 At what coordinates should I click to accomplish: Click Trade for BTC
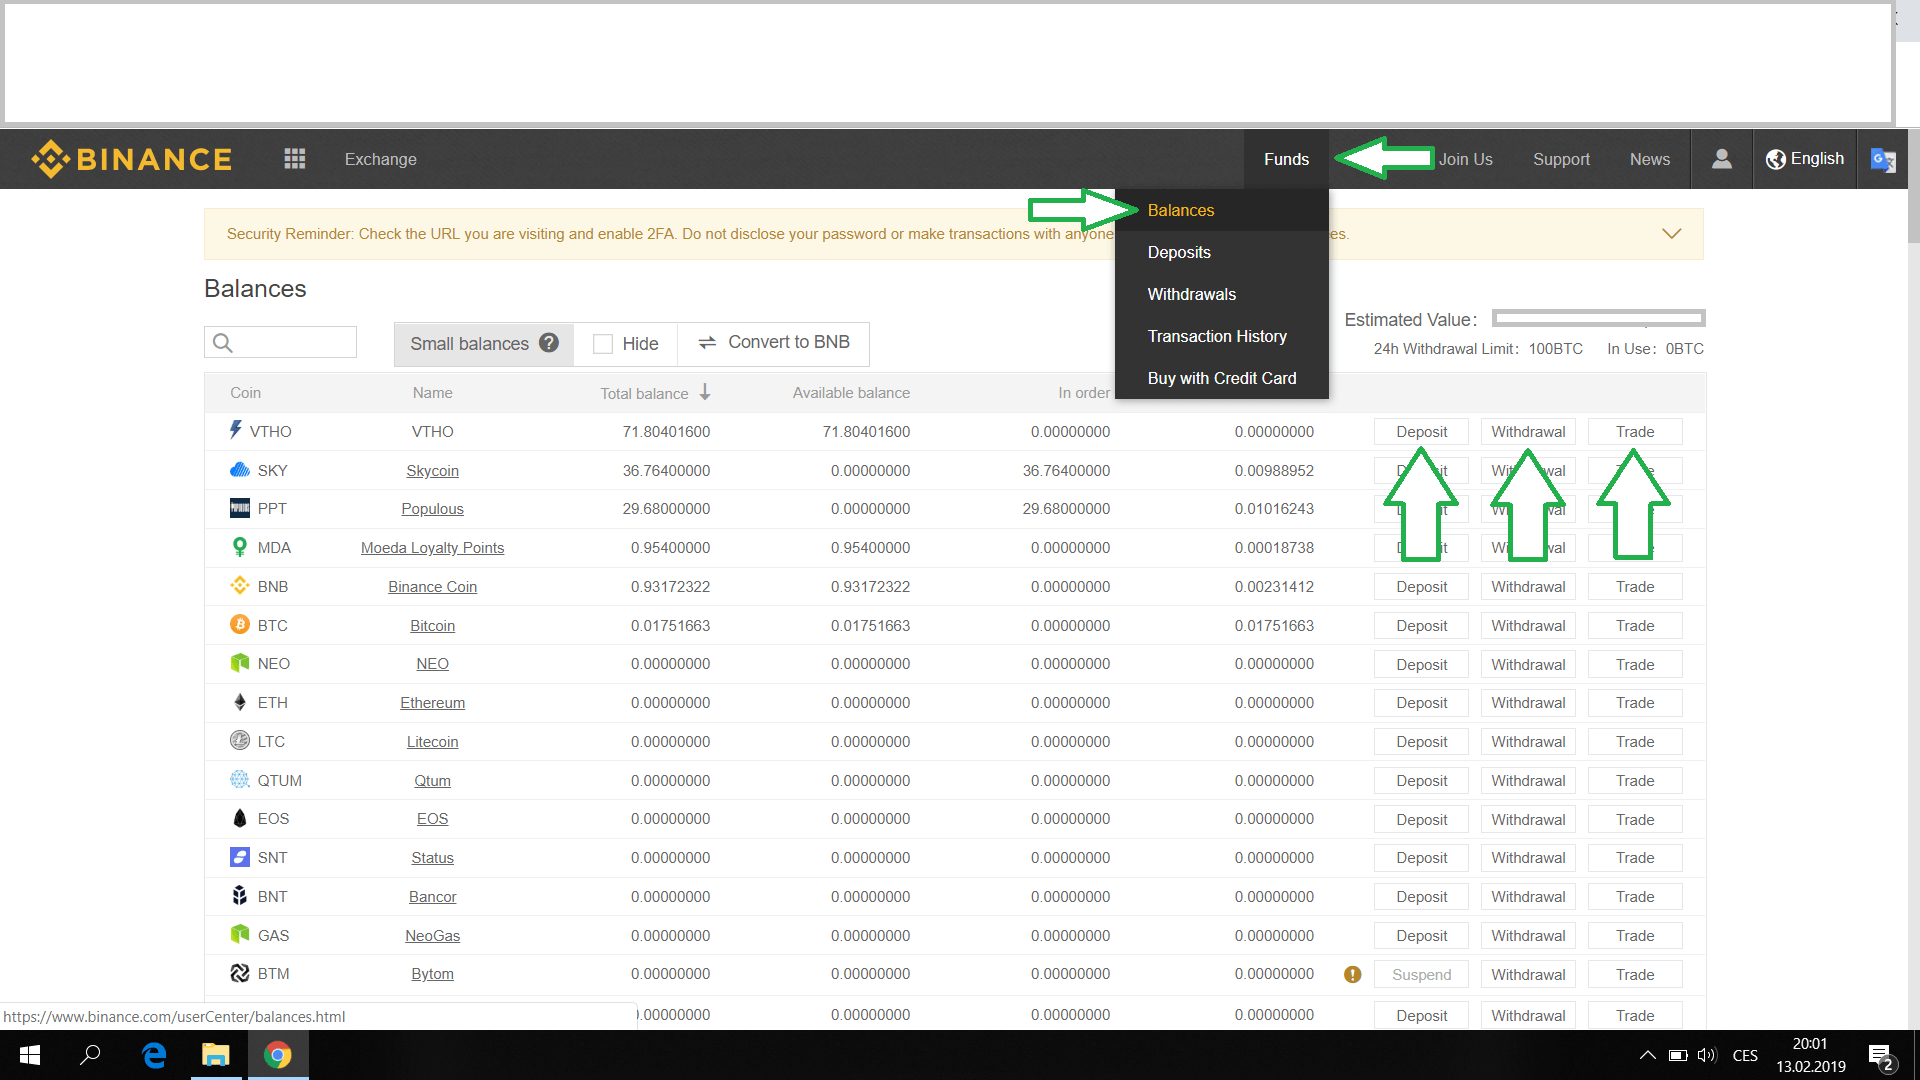(1635, 626)
